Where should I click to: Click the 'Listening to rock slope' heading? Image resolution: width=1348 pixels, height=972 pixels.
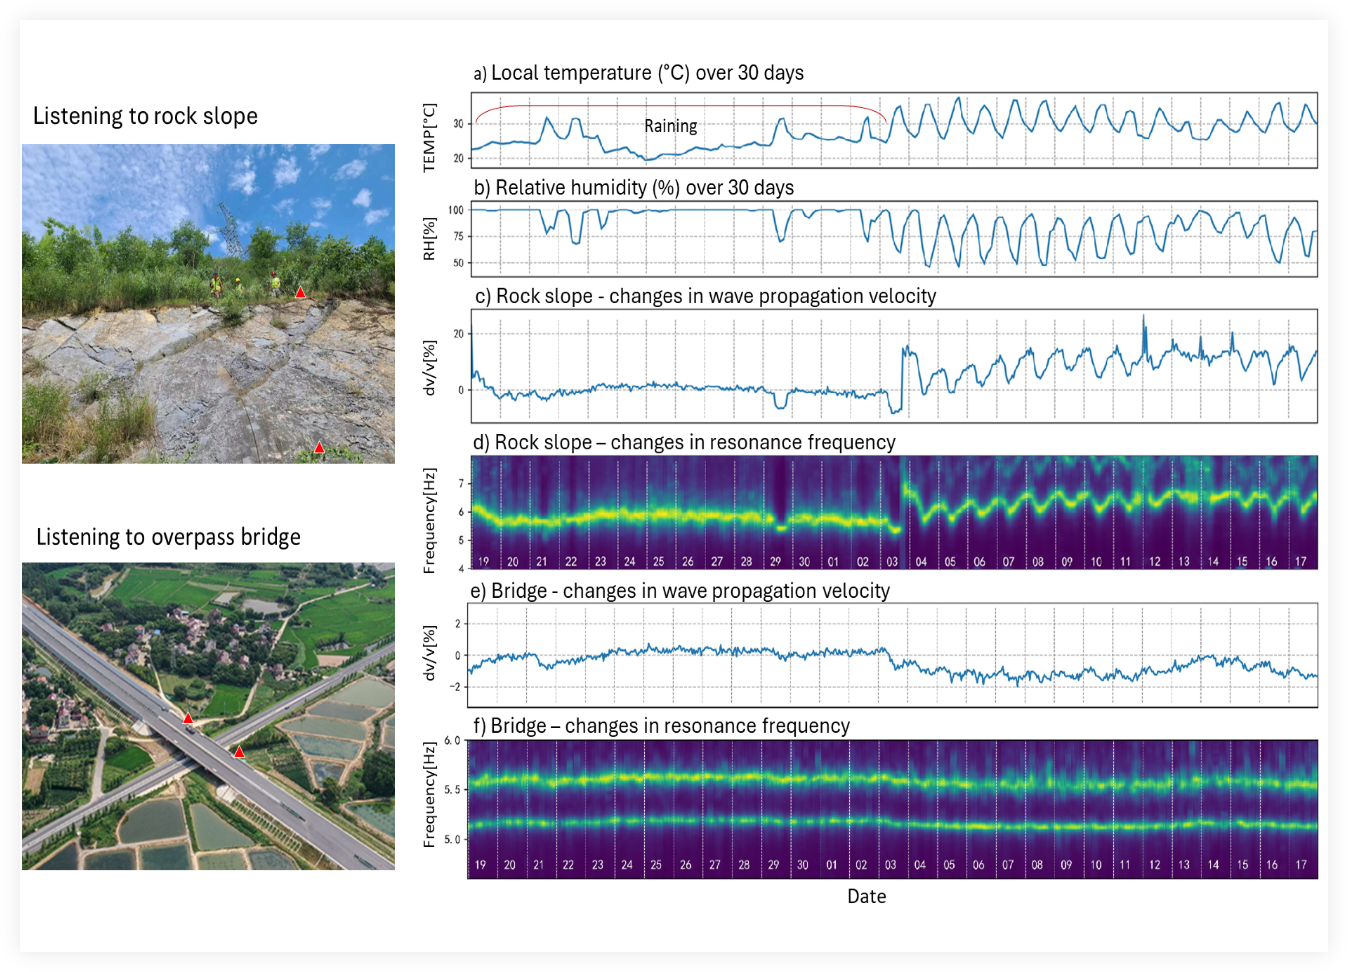click(145, 116)
